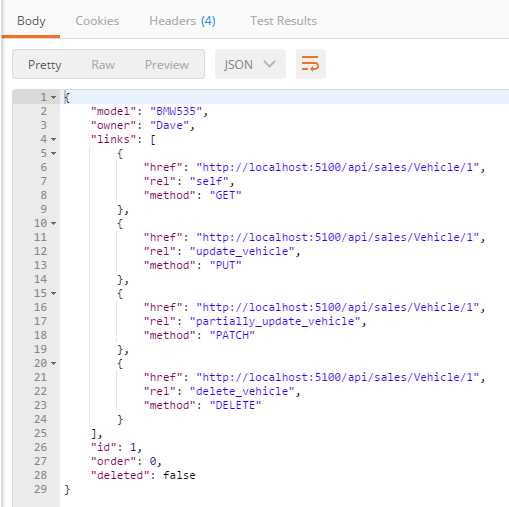The width and height of the screenshot is (509, 507).
Task: Click the href URL on line 16
Action: 338,307
